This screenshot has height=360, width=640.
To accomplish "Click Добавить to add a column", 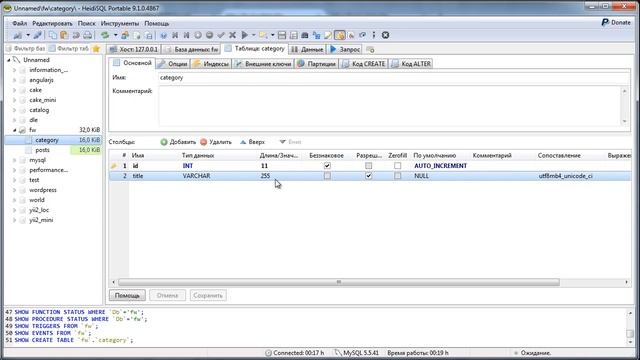I will pyautogui.click(x=178, y=142).
